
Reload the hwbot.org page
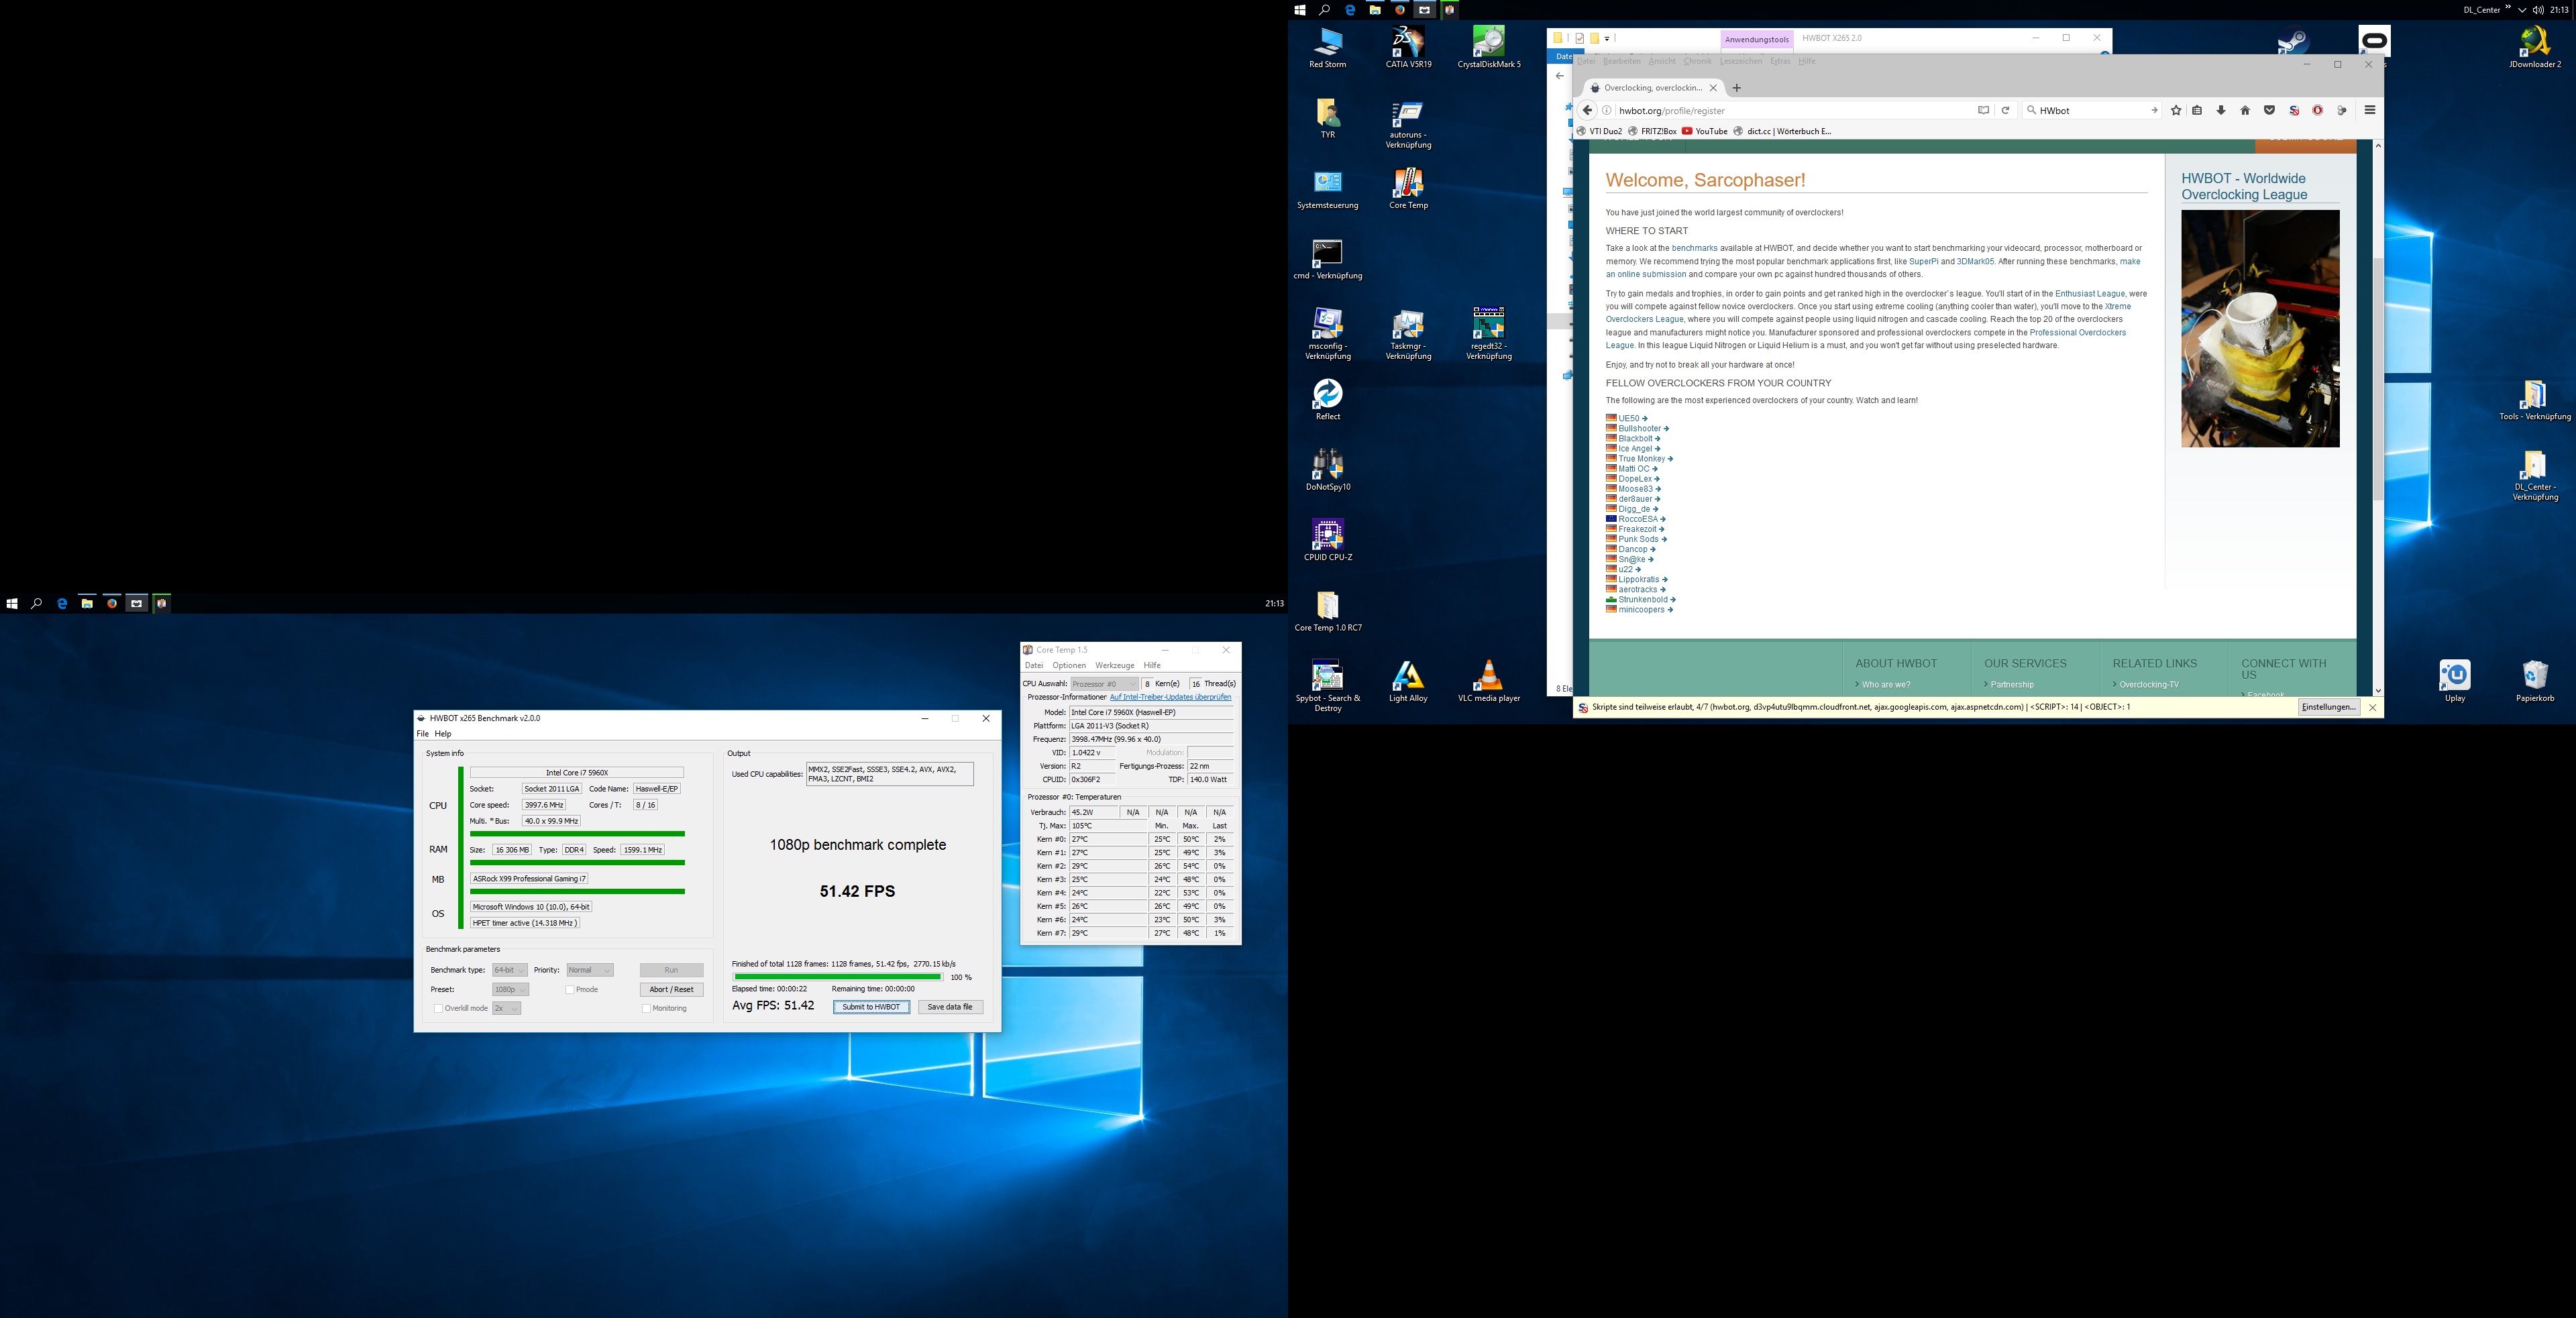click(x=2005, y=111)
